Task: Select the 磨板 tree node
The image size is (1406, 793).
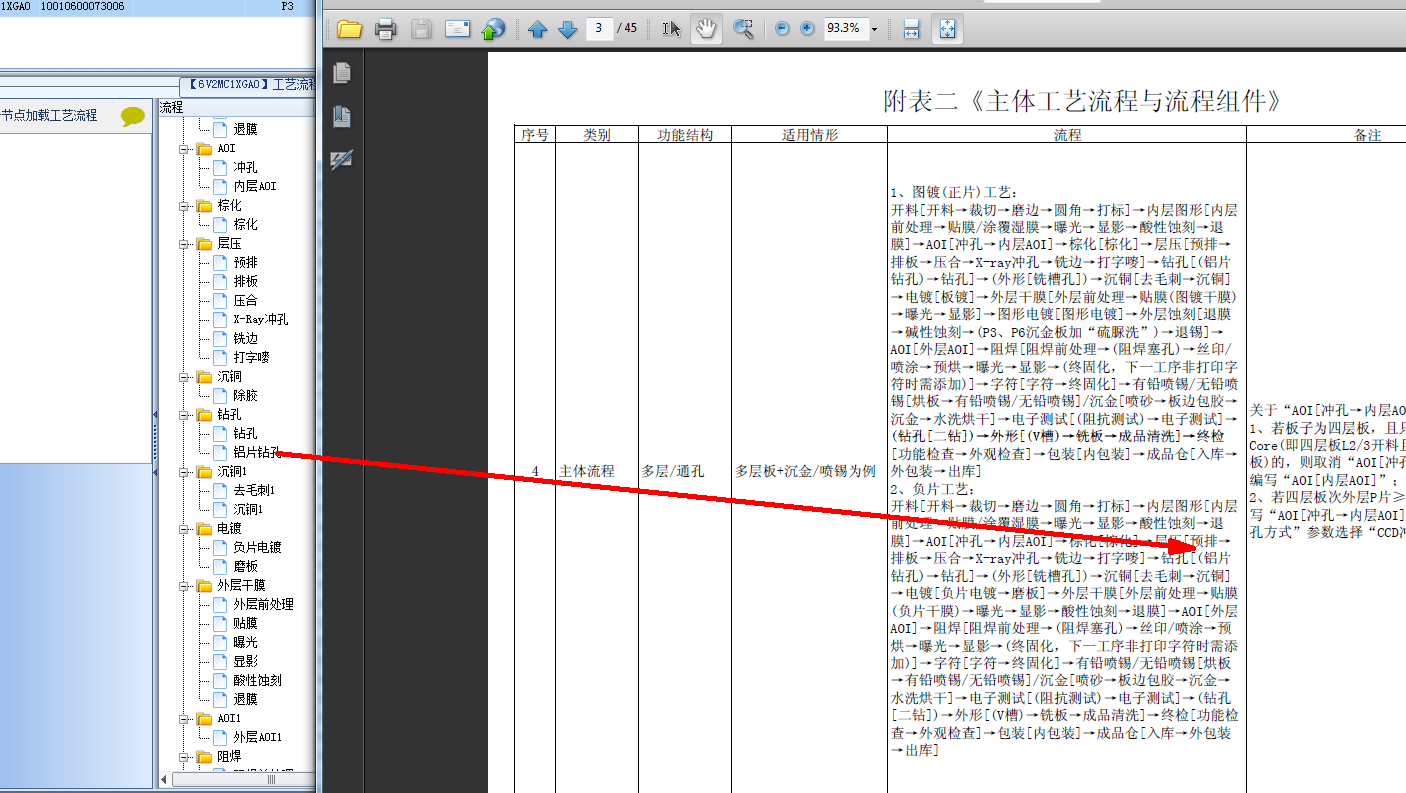Action: (x=246, y=566)
